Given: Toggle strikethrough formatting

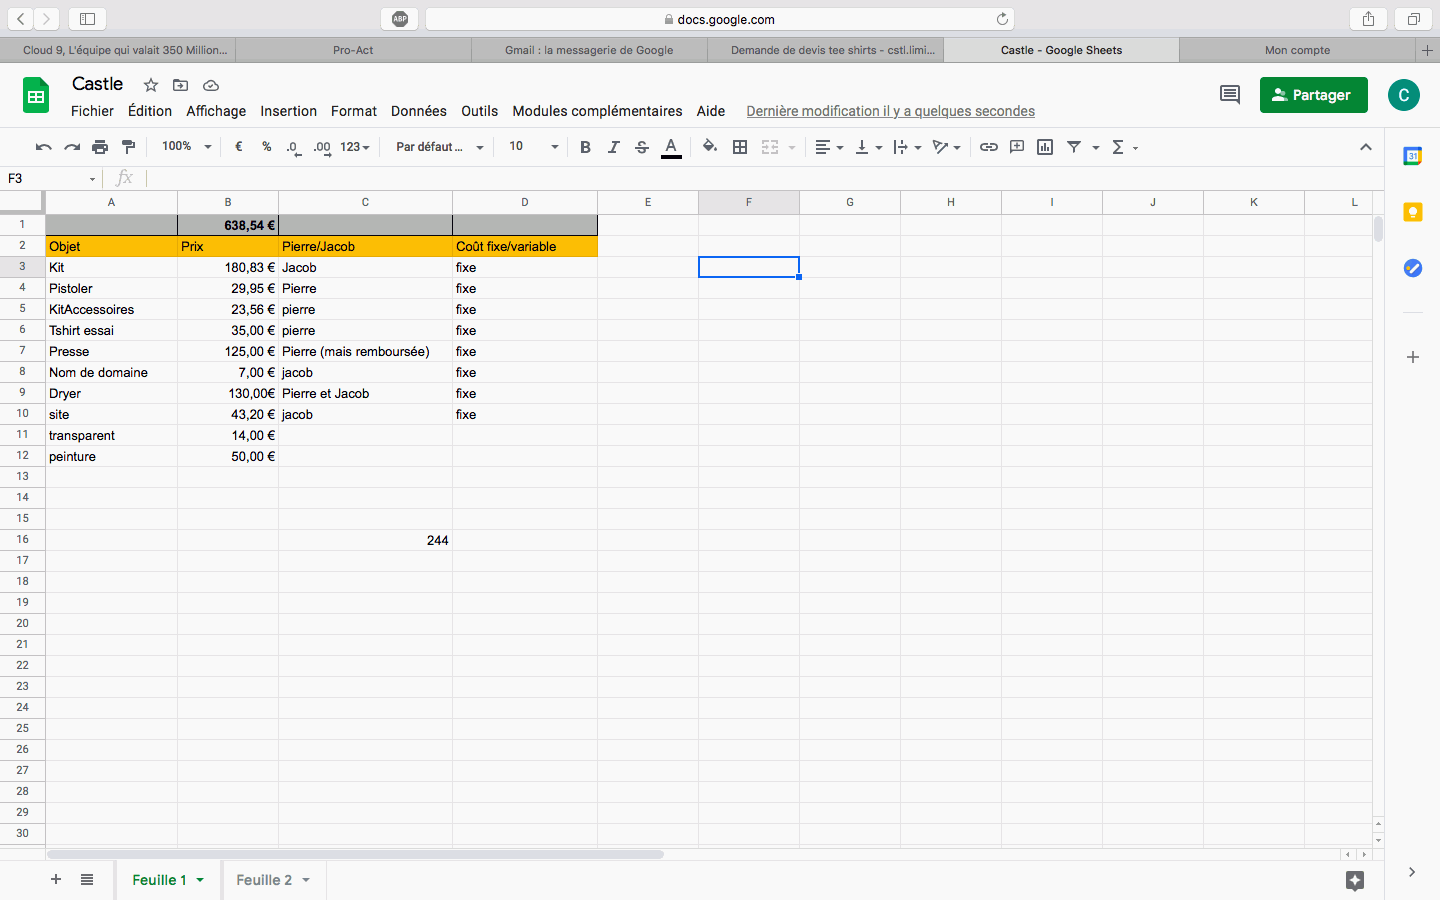Looking at the screenshot, I should [x=642, y=147].
